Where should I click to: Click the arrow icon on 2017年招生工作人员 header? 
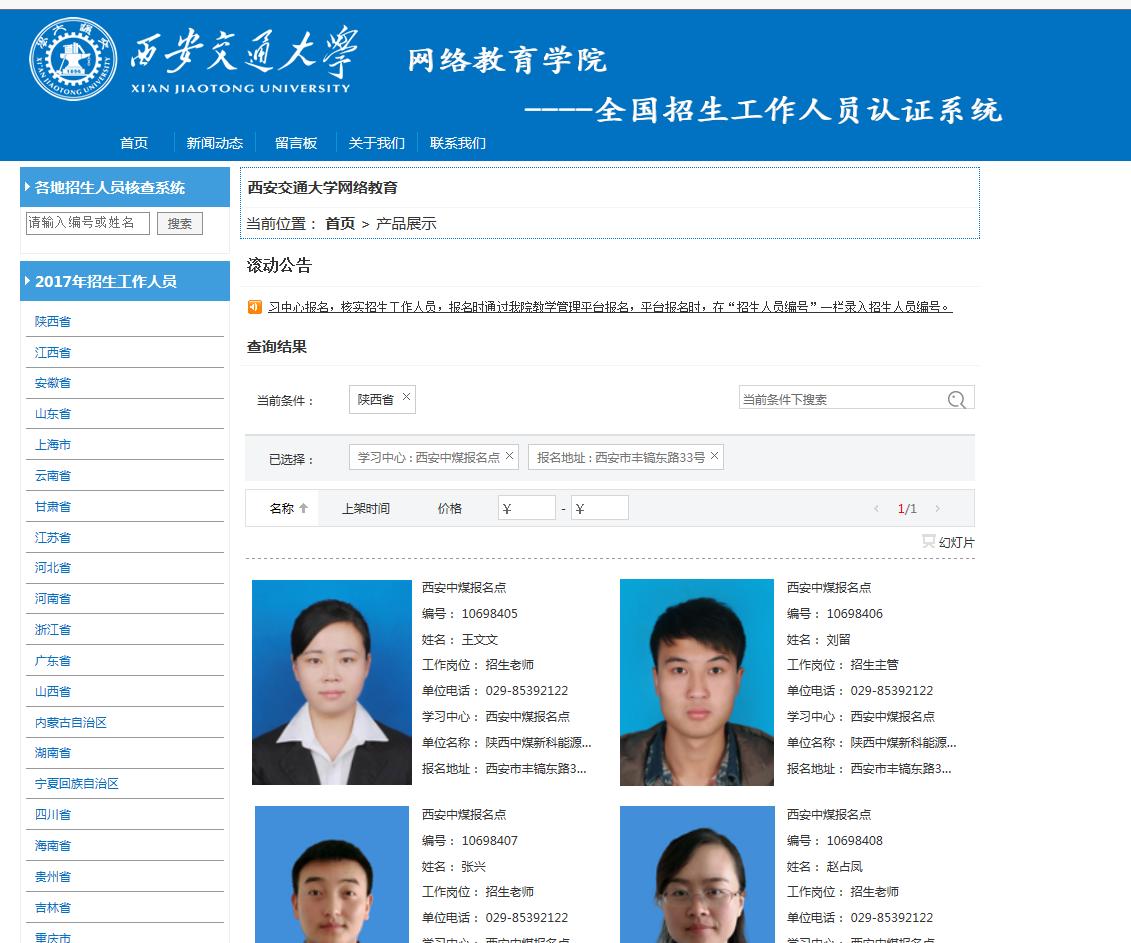pyautogui.click(x=25, y=281)
